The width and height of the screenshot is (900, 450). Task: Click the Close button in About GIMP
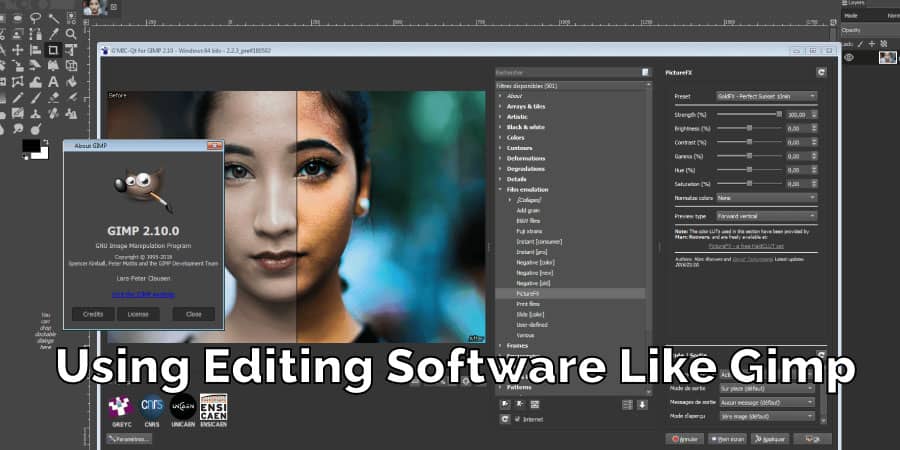(193, 314)
